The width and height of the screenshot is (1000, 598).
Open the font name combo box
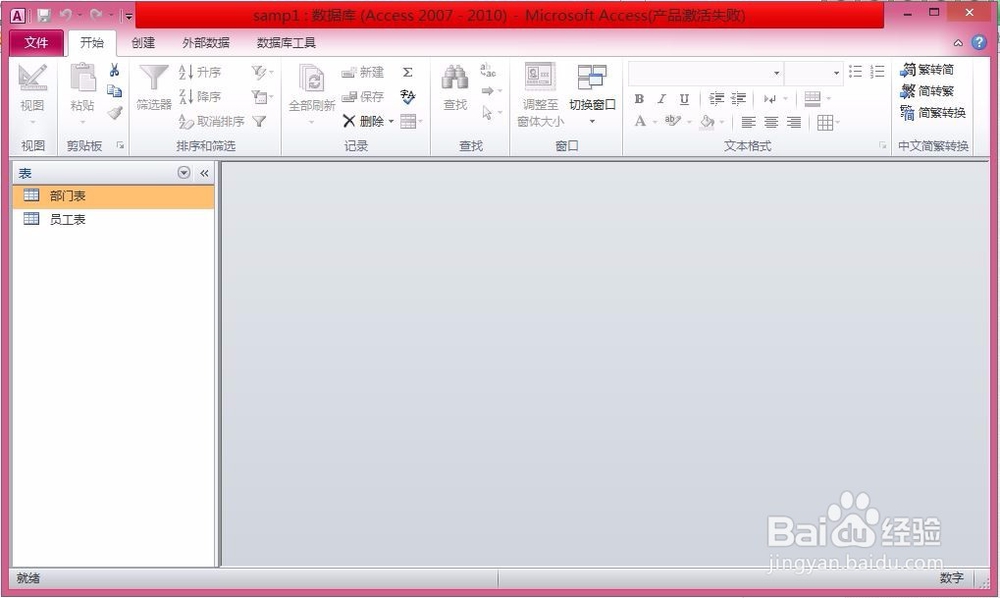click(705, 73)
